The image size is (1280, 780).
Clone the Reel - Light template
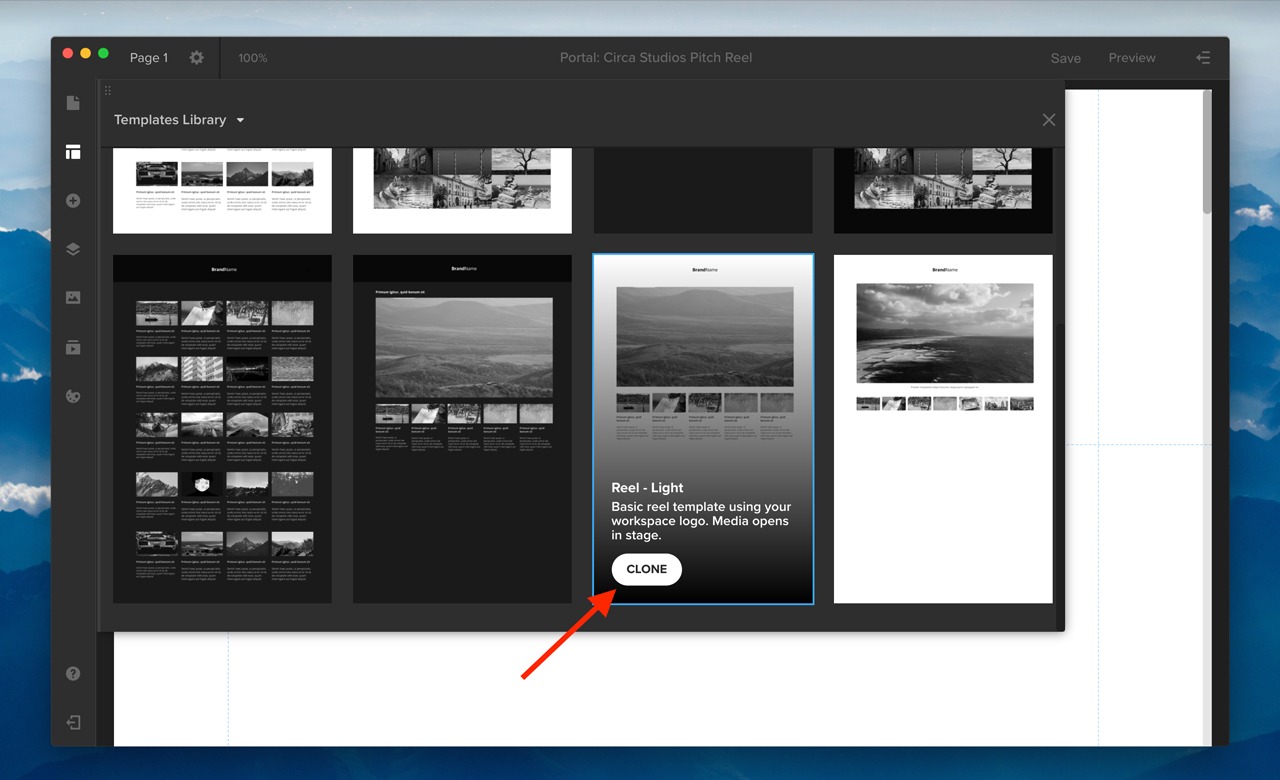[646, 569]
